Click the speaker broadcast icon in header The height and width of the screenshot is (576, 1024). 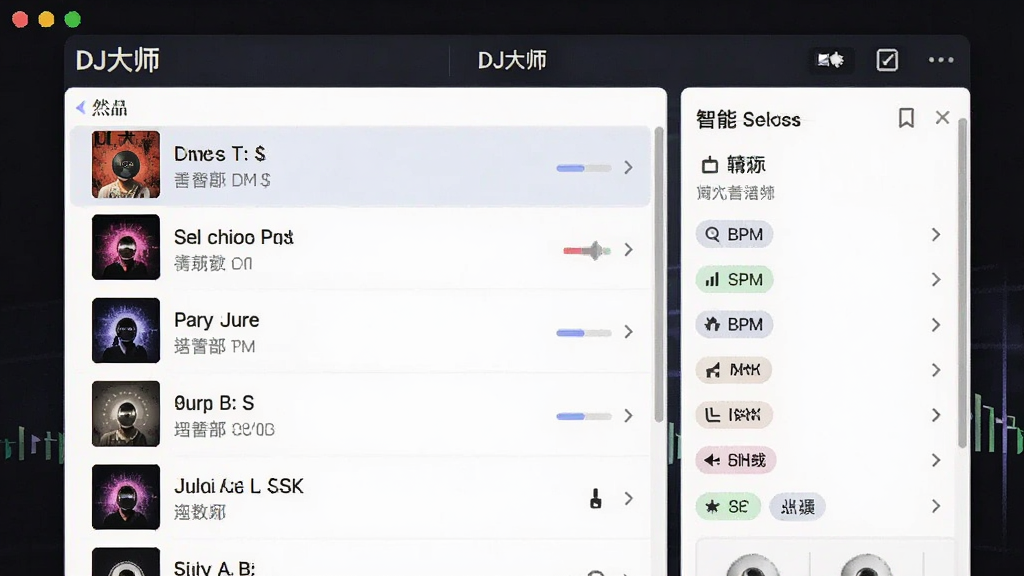click(831, 60)
